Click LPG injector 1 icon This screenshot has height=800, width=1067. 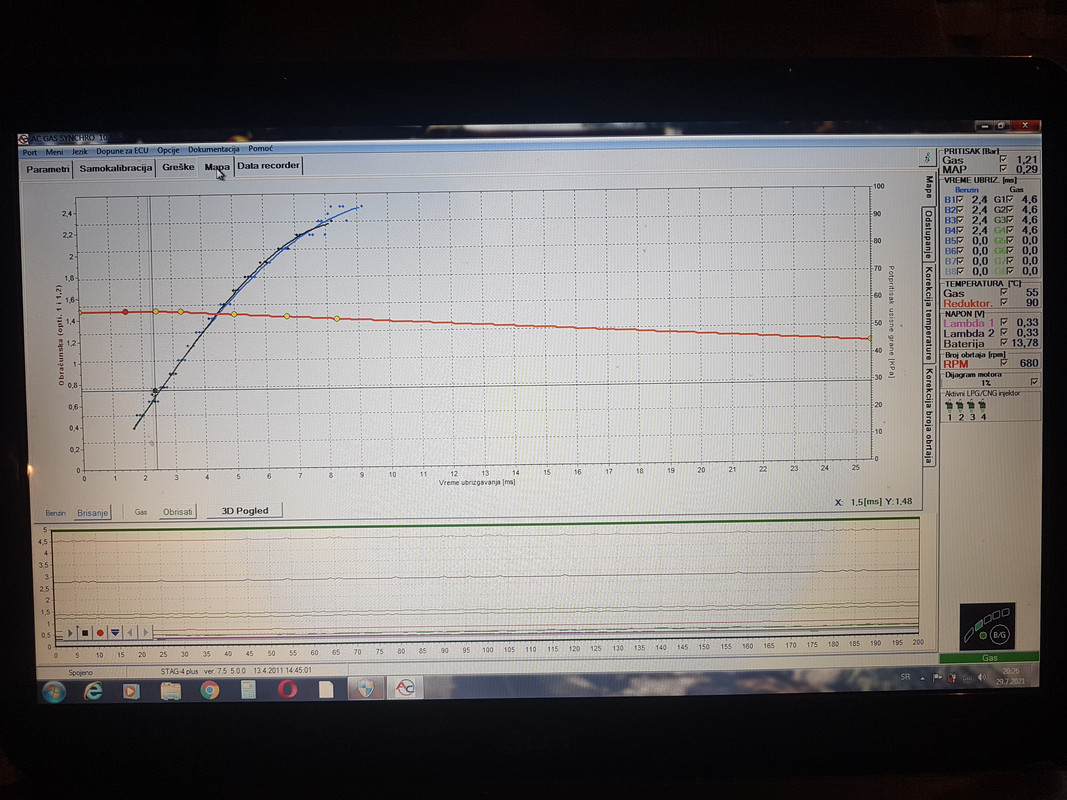[950, 406]
